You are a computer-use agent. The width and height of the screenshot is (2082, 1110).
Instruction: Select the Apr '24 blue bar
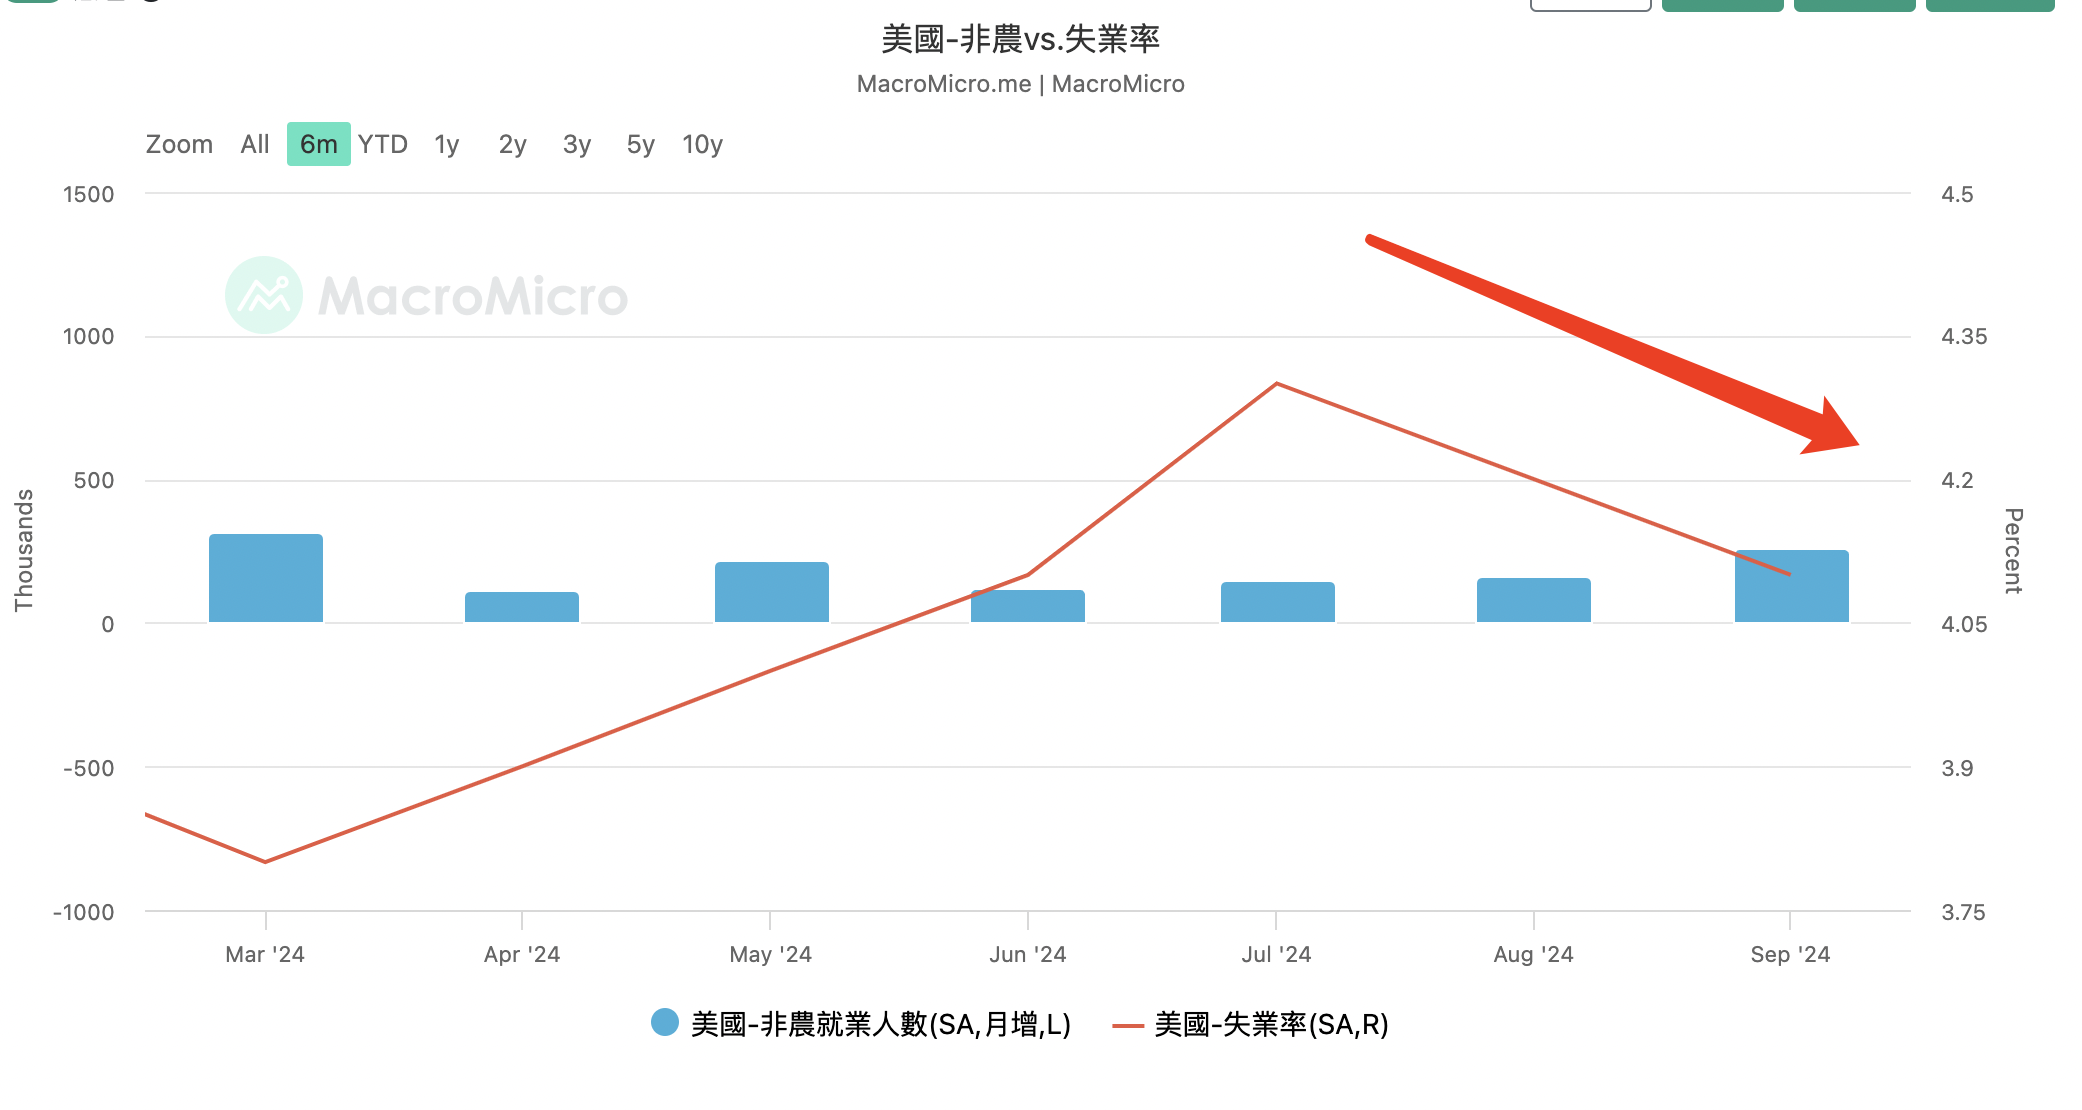[522, 607]
